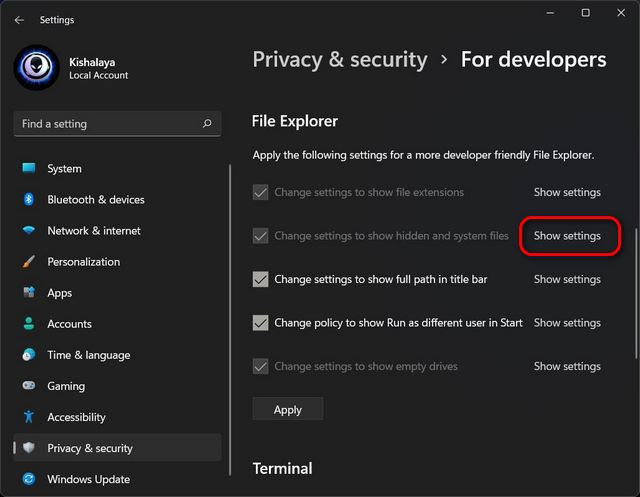The image size is (640, 497).
Task: Select the Personalization category
Action: click(118, 262)
